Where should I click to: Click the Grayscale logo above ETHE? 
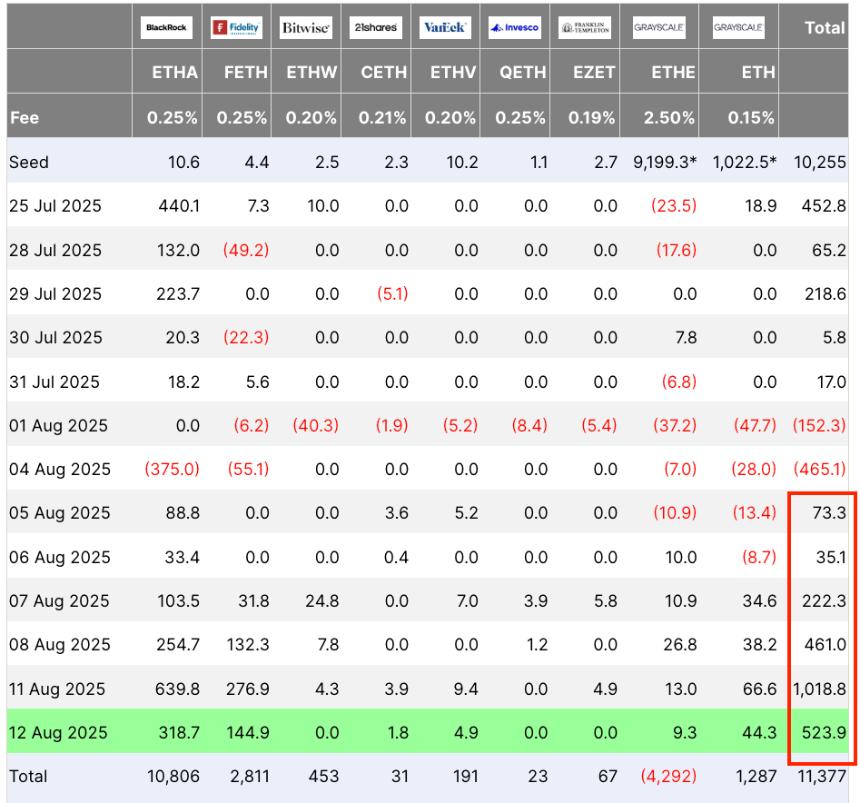pos(659,27)
